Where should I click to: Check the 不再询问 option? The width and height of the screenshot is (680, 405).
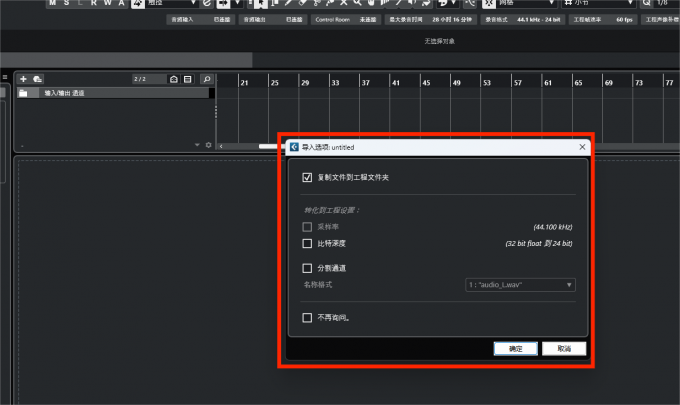[307, 317]
